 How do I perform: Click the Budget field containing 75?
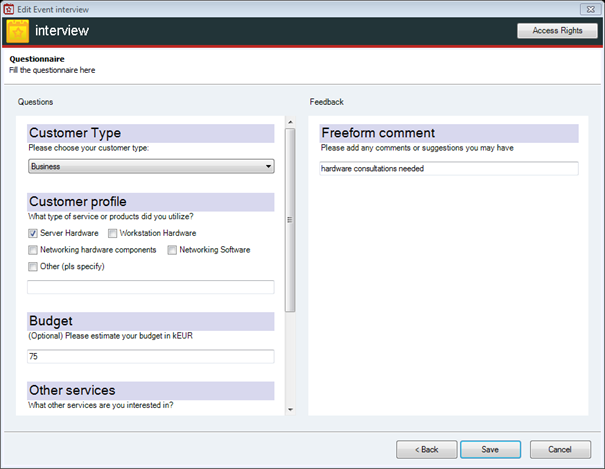click(151, 356)
